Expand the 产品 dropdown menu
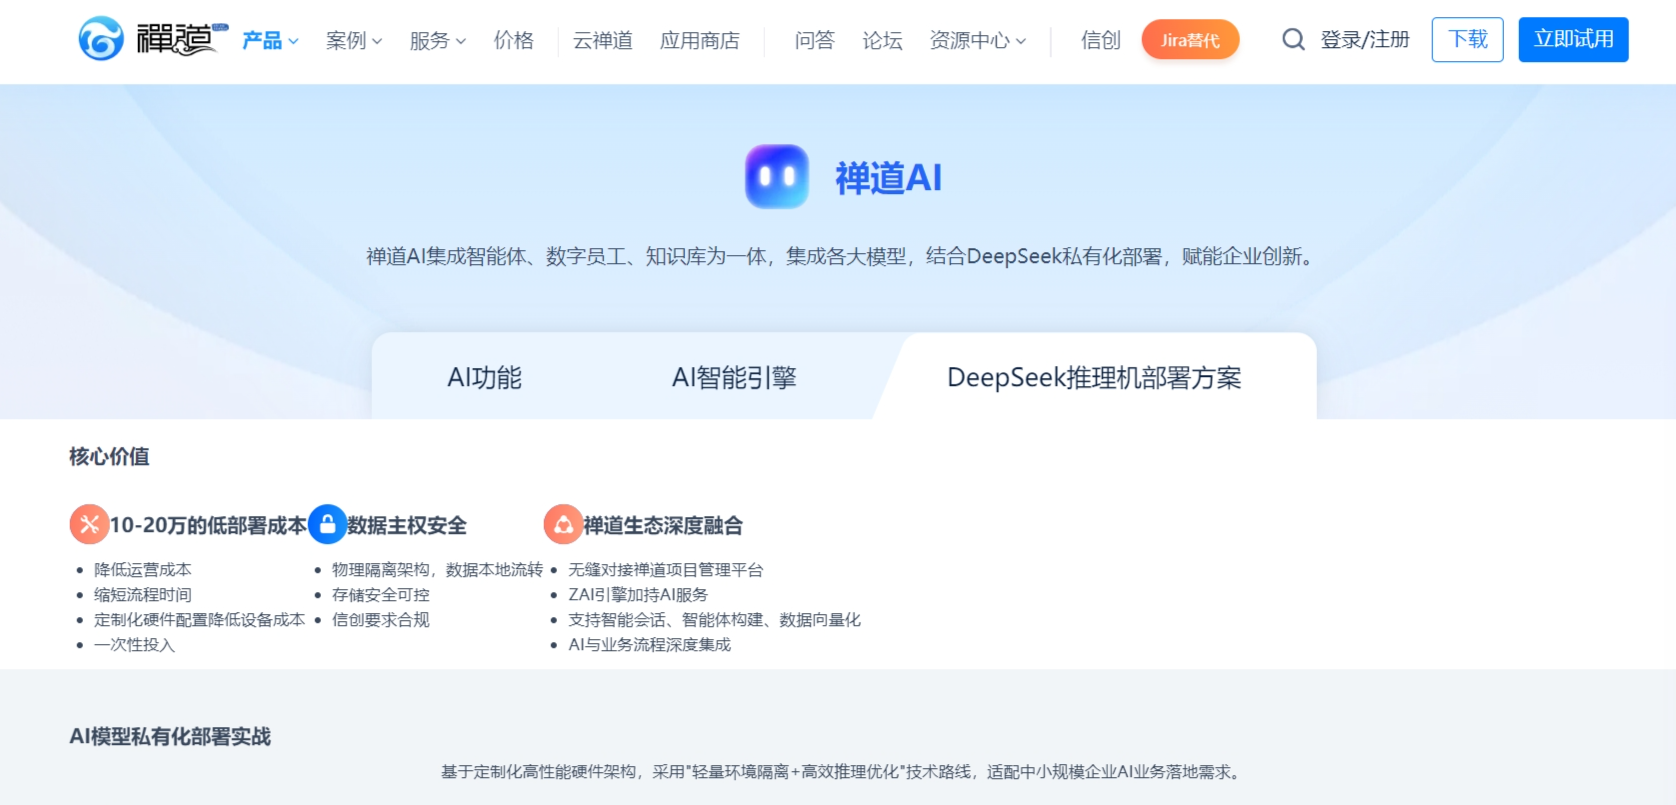Image resolution: width=1676 pixels, height=805 pixels. pyautogui.click(x=270, y=40)
